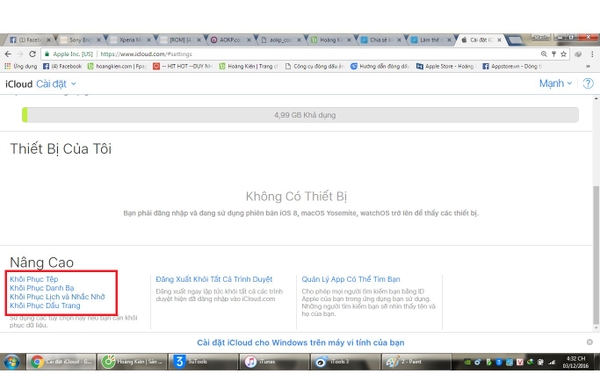The image size is (600, 381).
Task: Open the Ứng dụng apps shortcut
Action: coord(21,66)
